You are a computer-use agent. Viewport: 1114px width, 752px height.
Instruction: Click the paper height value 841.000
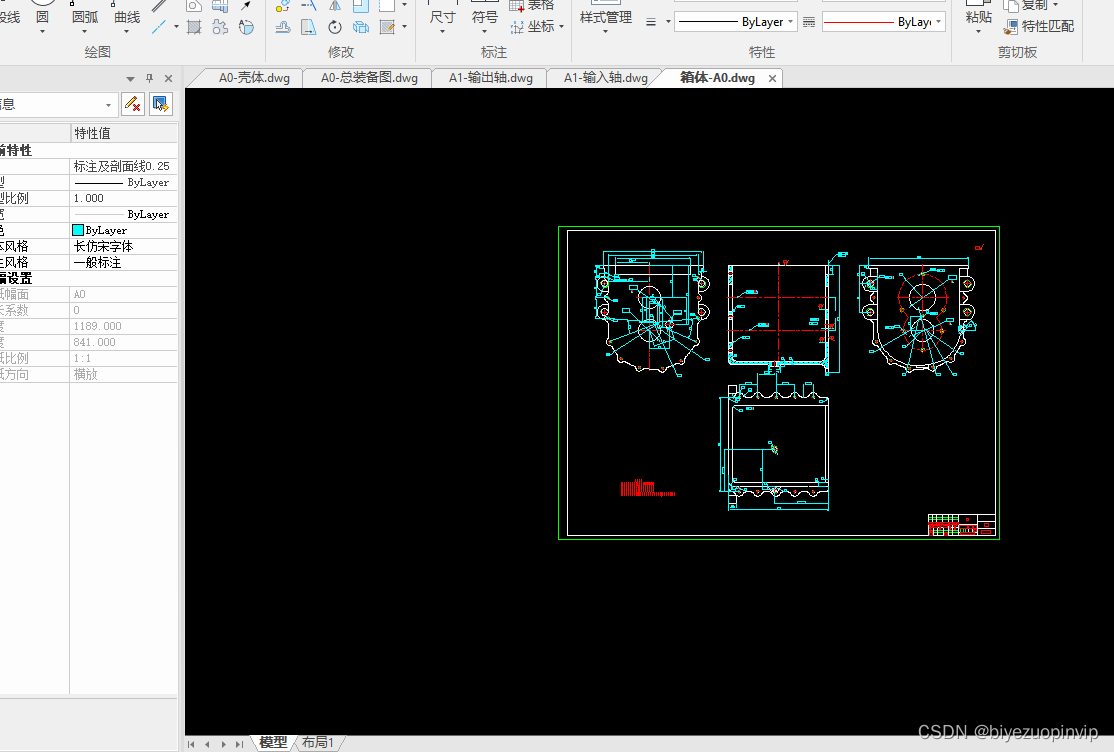coord(124,342)
